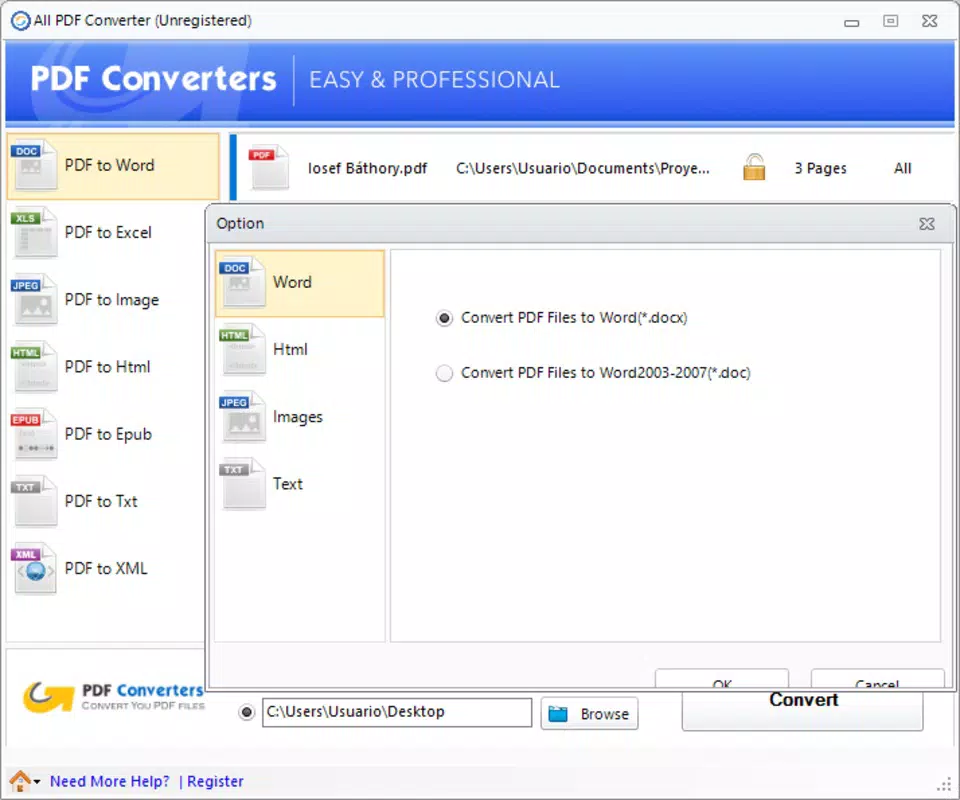
Task: Click the DOC icon in Option dialog
Action: click(x=242, y=282)
